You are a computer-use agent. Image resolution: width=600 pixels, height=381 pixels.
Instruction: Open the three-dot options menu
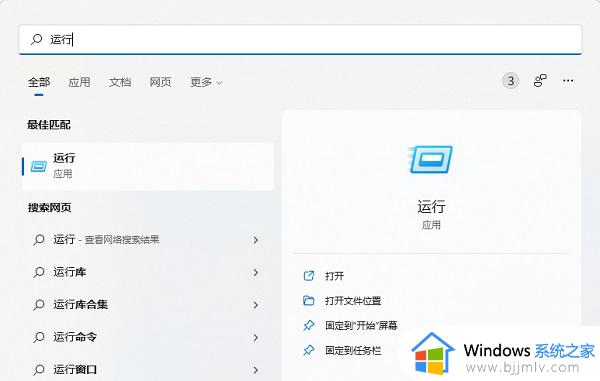click(x=568, y=81)
